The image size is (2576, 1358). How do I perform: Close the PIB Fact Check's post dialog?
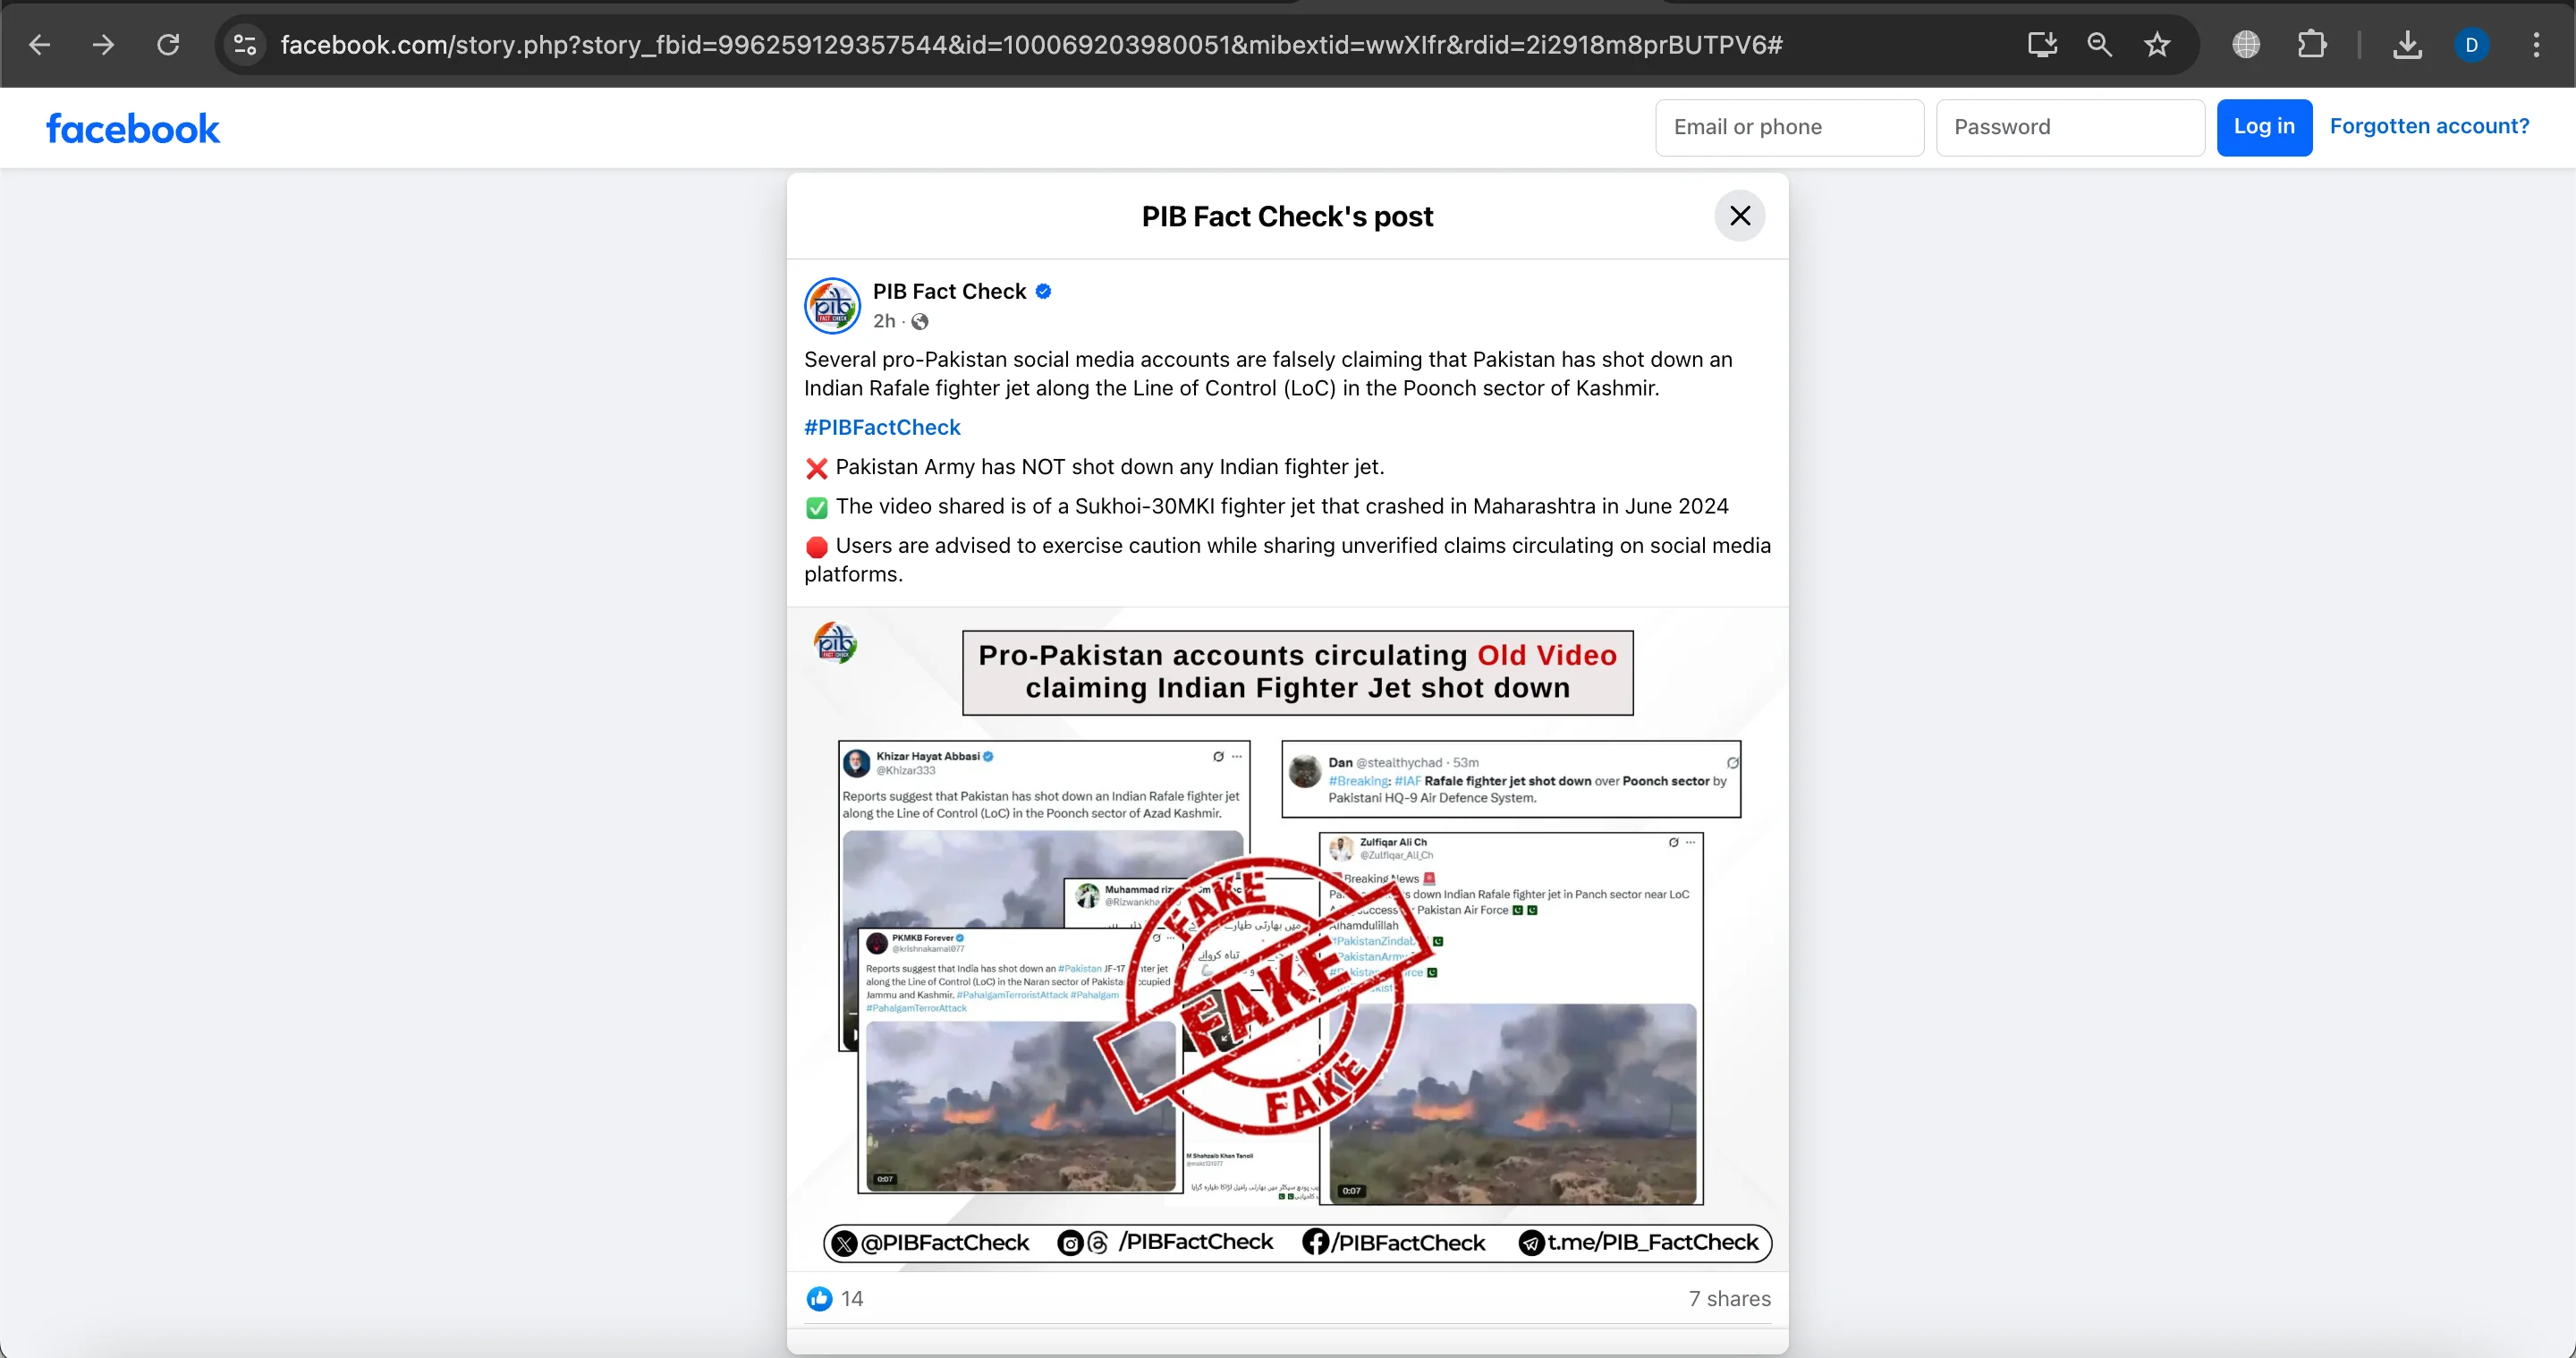(x=1739, y=216)
